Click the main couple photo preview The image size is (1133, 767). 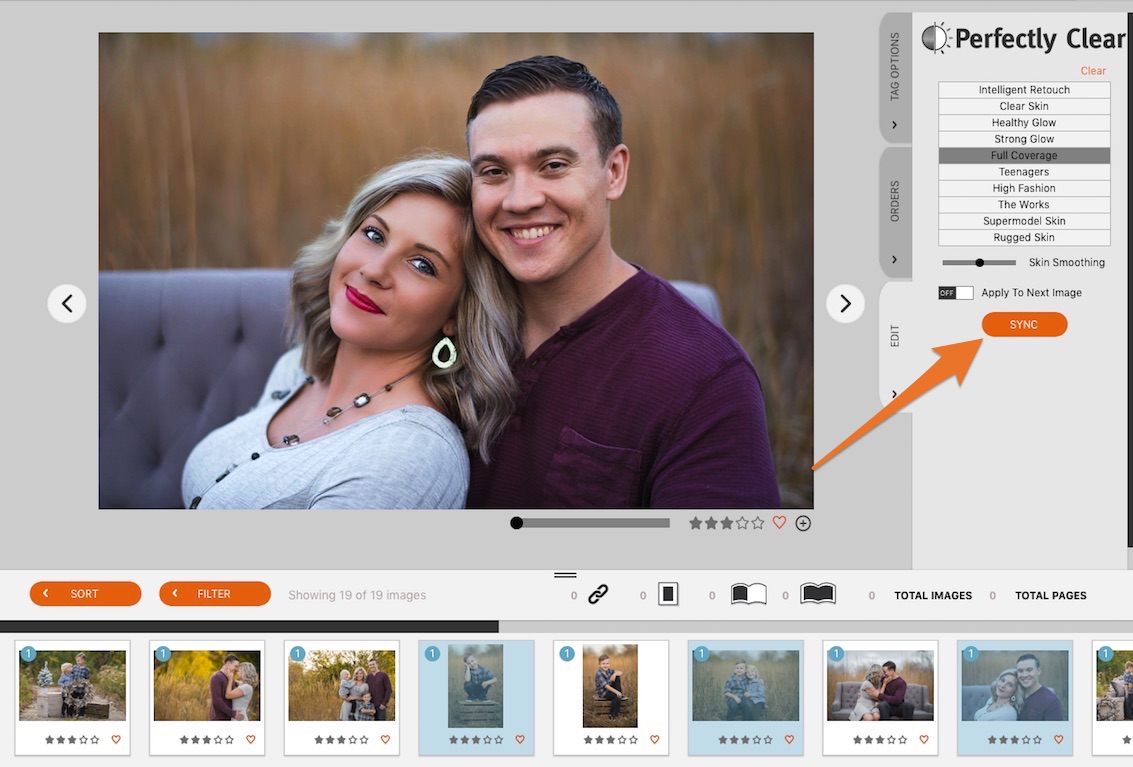(x=456, y=270)
